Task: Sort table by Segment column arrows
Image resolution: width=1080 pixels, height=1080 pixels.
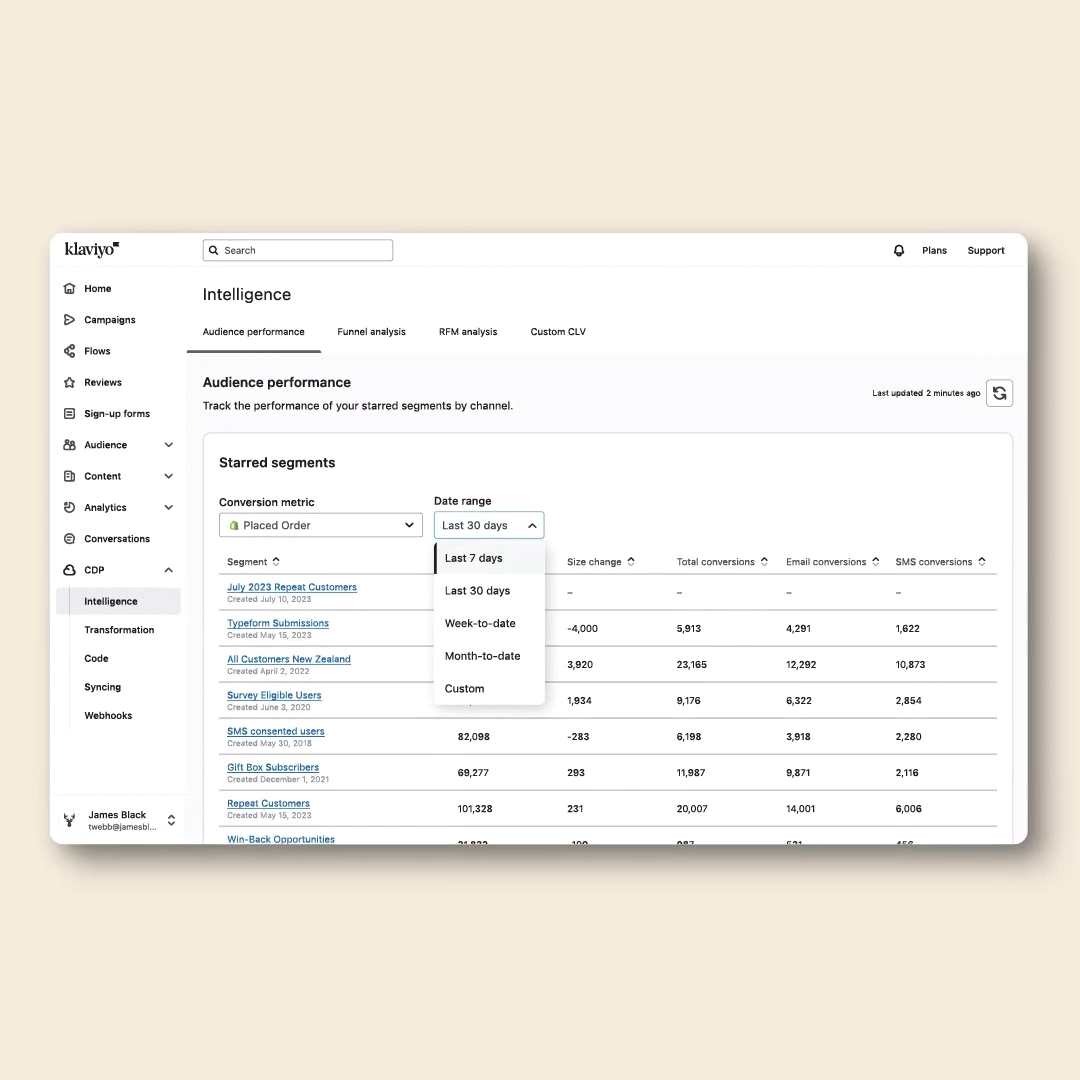Action: pos(276,562)
